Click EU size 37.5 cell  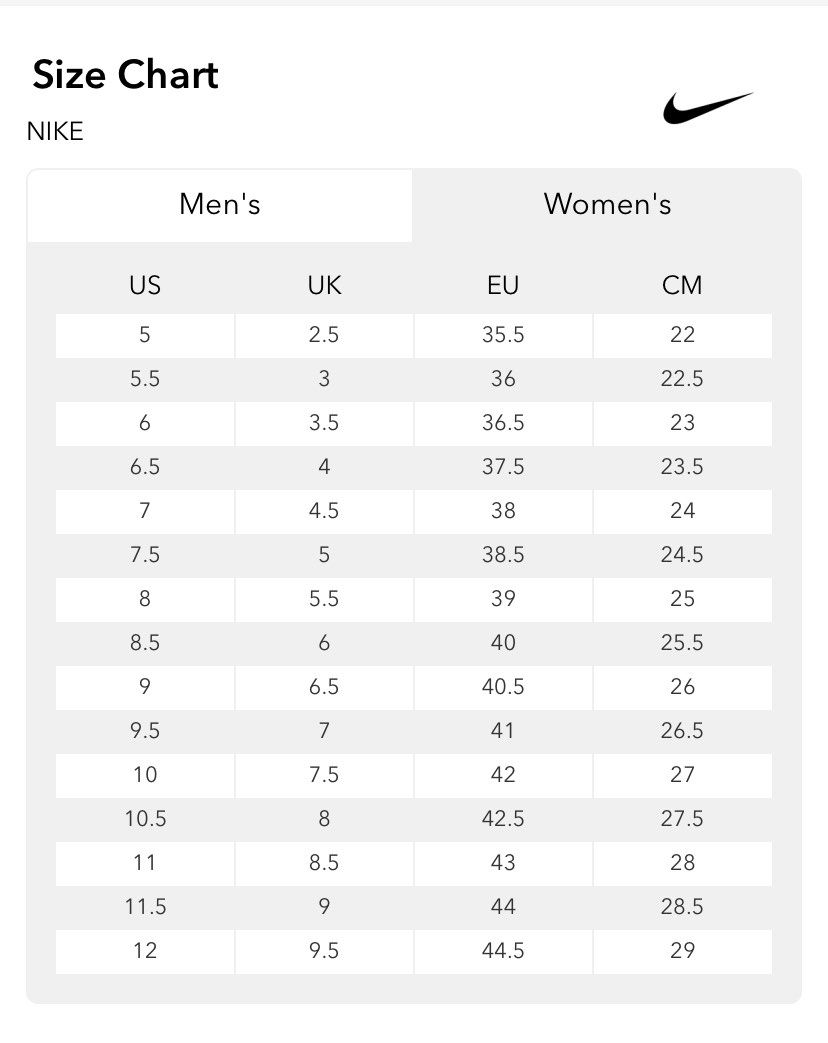pyautogui.click(x=503, y=468)
